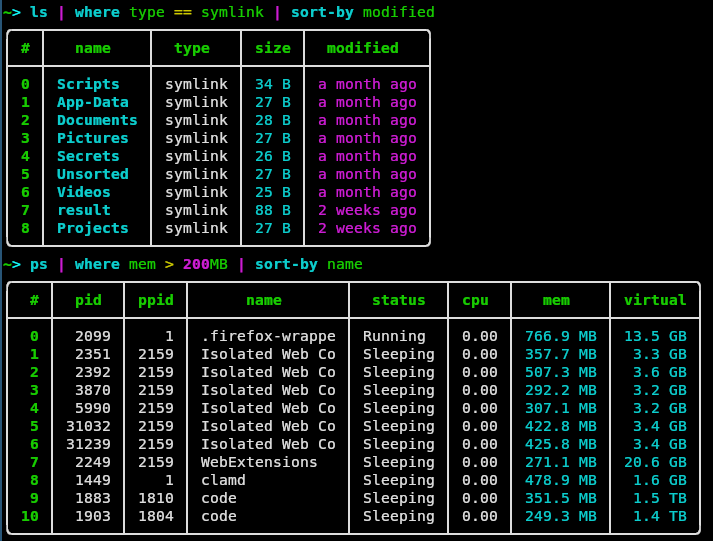The width and height of the screenshot is (713, 541).
Task: Select the 88 B size cell
Action: [272, 210]
